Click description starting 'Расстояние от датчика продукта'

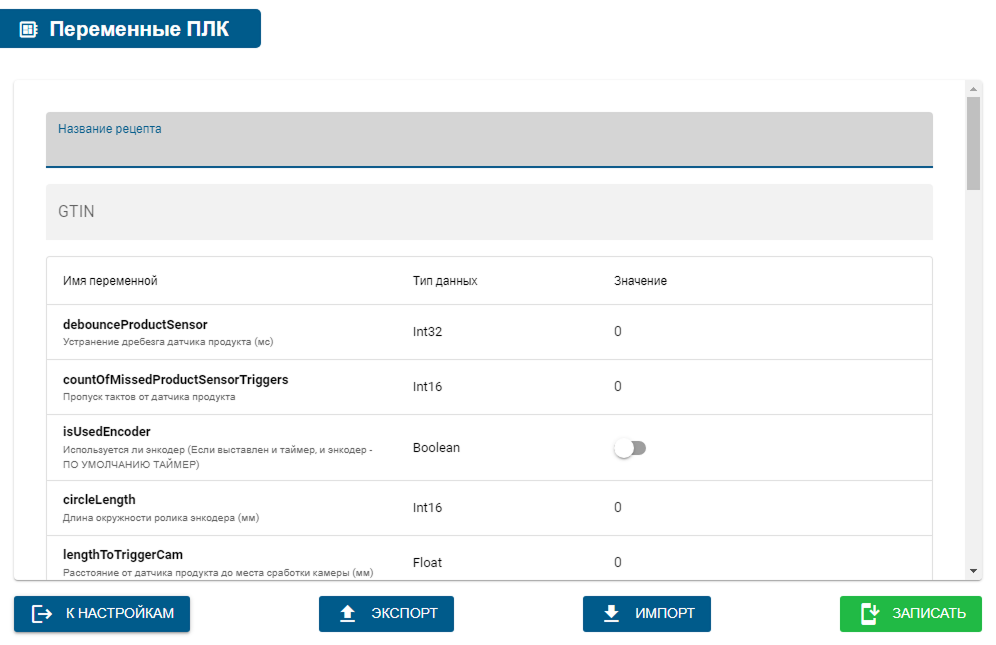[218, 573]
